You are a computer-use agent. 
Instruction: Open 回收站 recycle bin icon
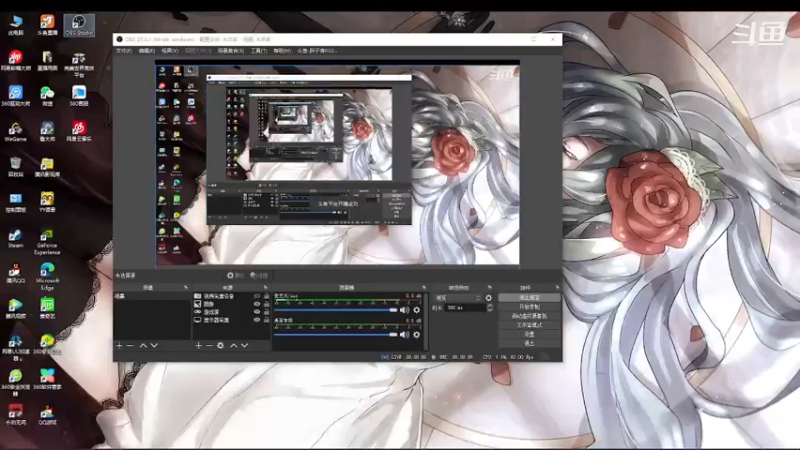[15, 167]
